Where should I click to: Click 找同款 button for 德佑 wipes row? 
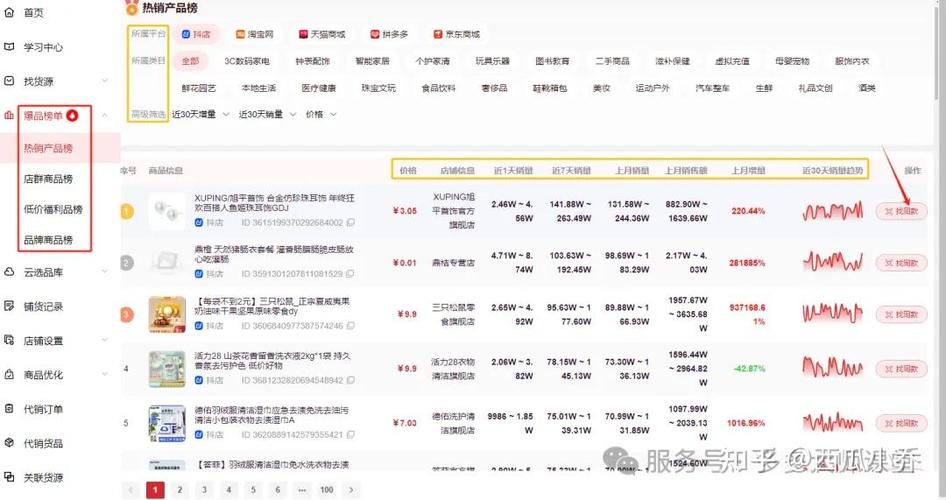[901, 423]
